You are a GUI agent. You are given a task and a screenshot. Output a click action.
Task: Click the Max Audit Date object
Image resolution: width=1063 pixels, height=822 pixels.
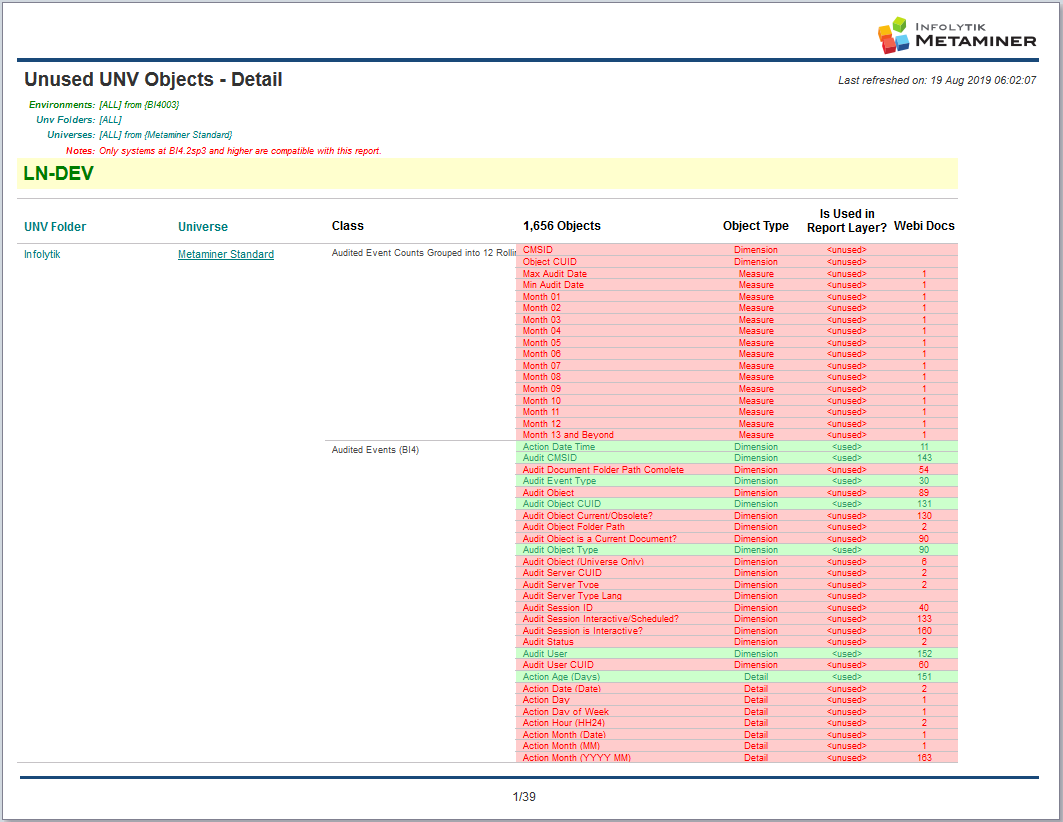click(555, 274)
